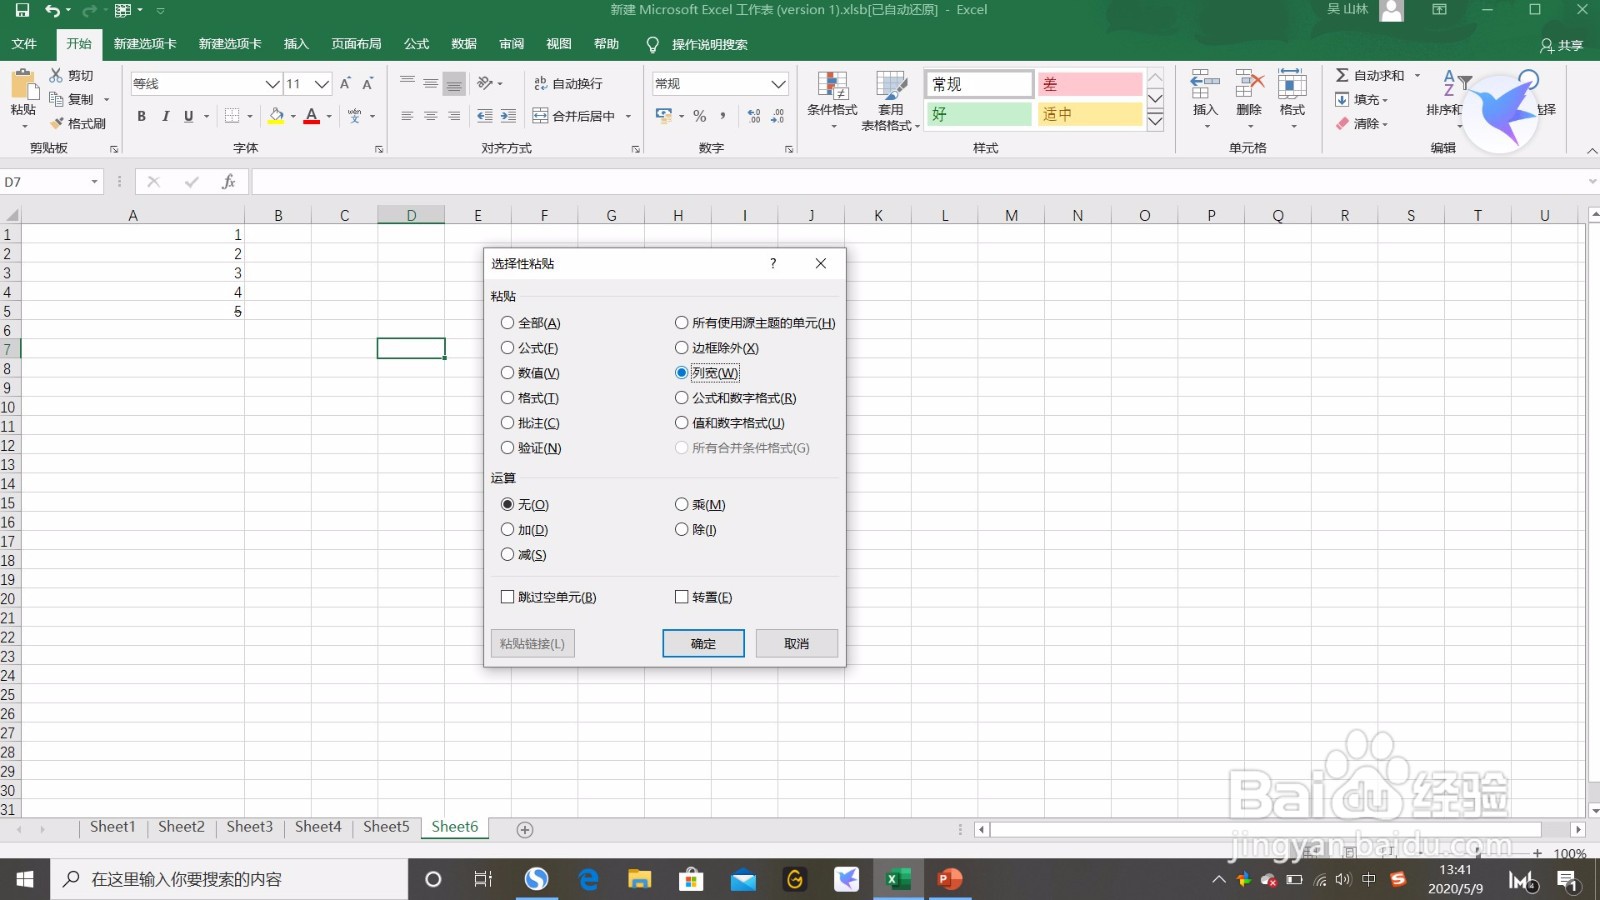
Task: Open Format as Table styles
Action: [x=891, y=100]
